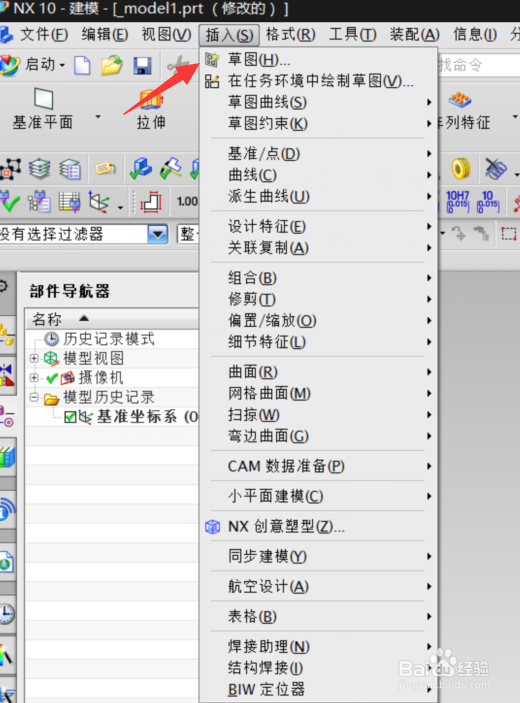520x703 pixels.
Task: Expand the 摄像机 tree node
Action: click(x=34, y=378)
